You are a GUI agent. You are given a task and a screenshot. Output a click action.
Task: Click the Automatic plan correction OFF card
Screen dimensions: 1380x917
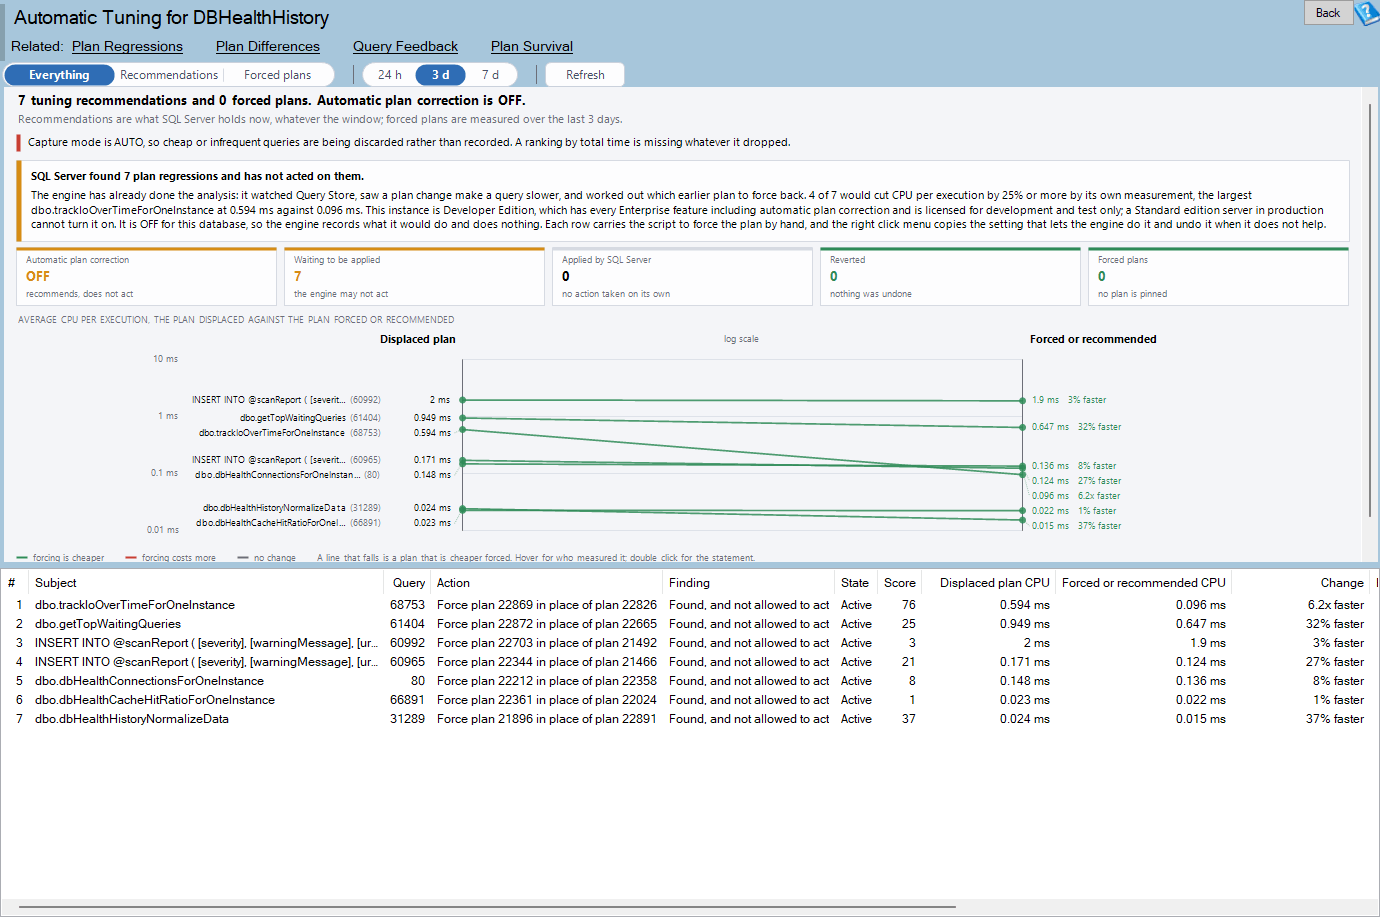coord(147,276)
